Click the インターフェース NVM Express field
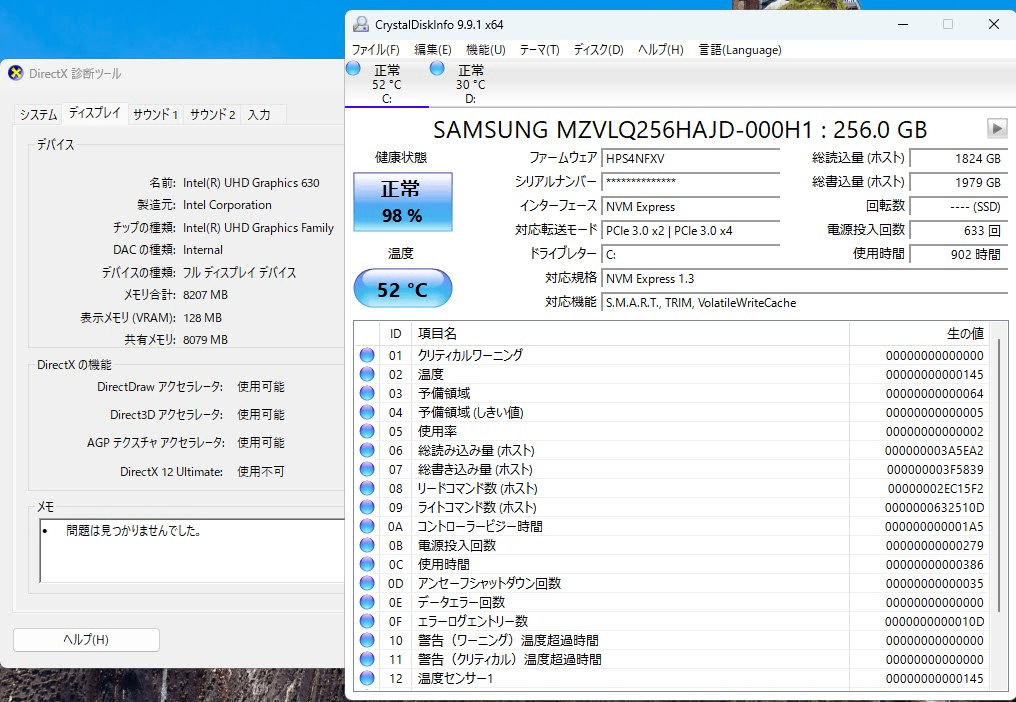Image resolution: width=1016 pixels, height=702 pixels. point(690,207)
